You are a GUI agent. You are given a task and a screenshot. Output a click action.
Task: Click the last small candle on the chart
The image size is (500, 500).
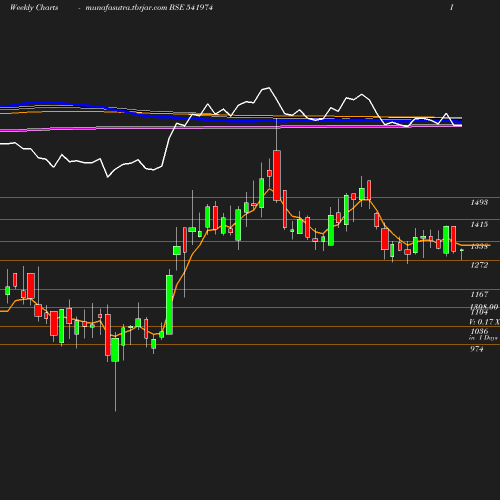tap(462, 250)
